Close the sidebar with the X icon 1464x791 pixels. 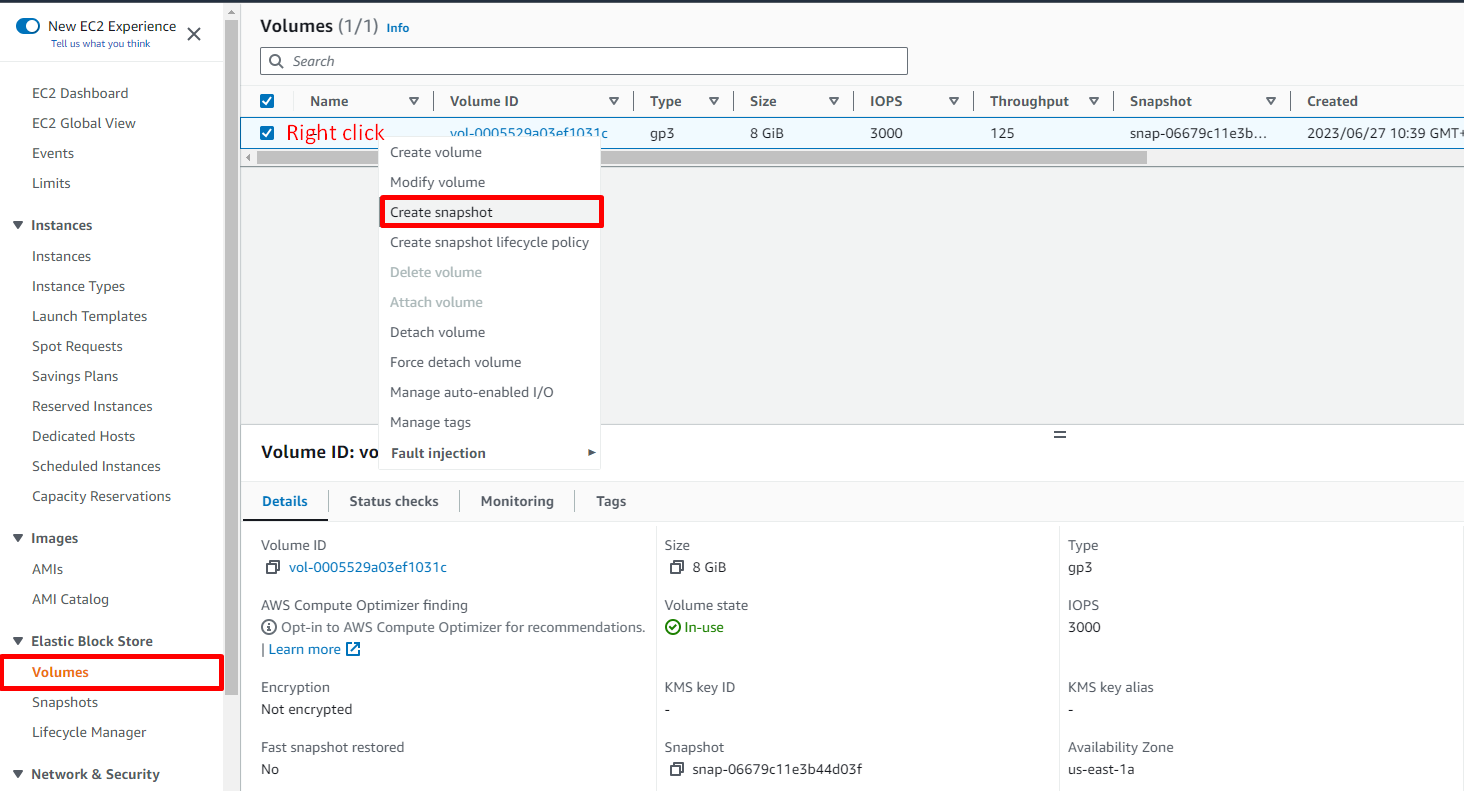(194, 34)
